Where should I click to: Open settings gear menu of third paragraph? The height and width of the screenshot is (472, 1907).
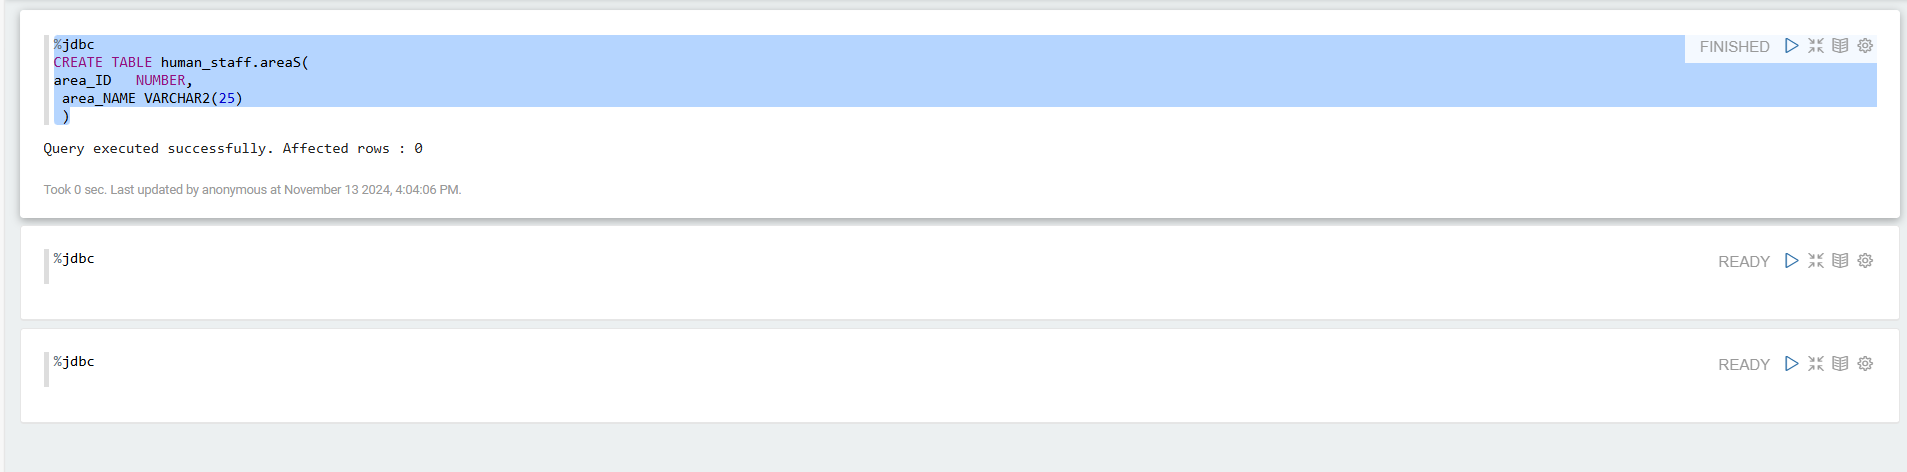[x=1865, y=364]
